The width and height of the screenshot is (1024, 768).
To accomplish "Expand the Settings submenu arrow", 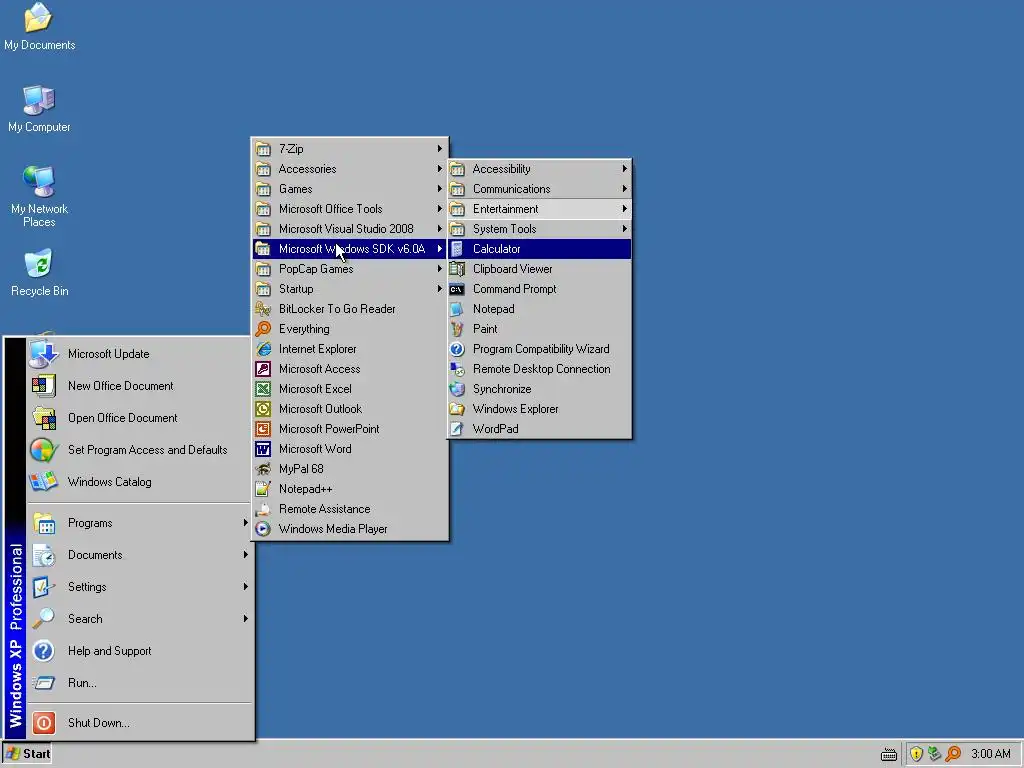I will [246, 586].
